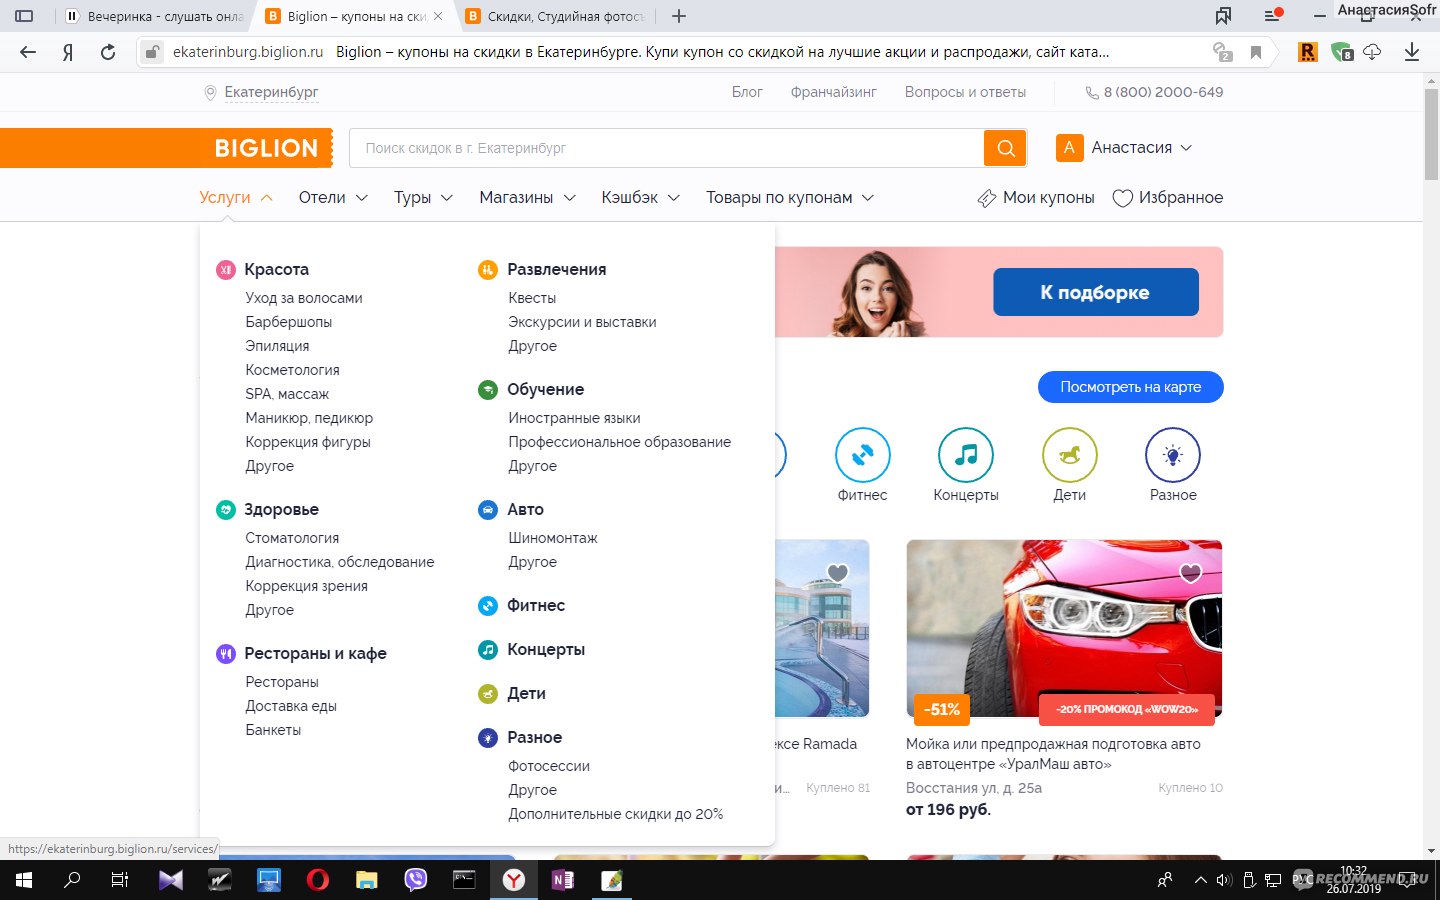
Task: Click the Мои купоны ticket icon
Action: pyautogui.click(x=986, y=198)
